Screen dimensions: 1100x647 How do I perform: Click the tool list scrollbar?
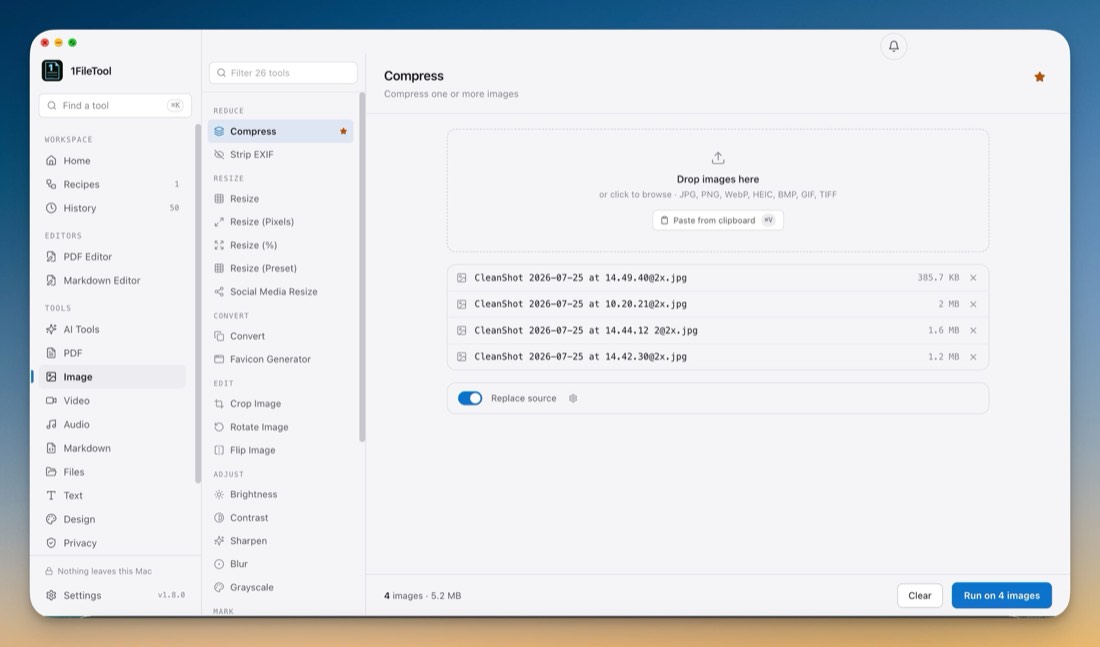pyautogui.click(x=362, y=267)
